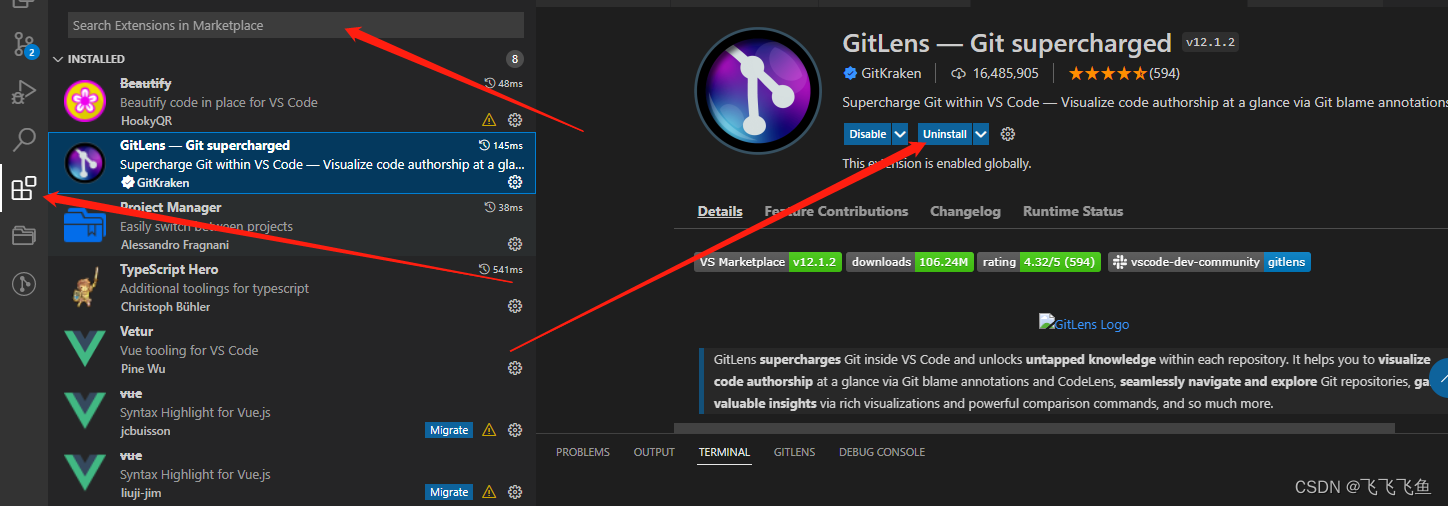Open the Runtime Status tab
The image size is (1448, 506).
[x=1073, y=211]
